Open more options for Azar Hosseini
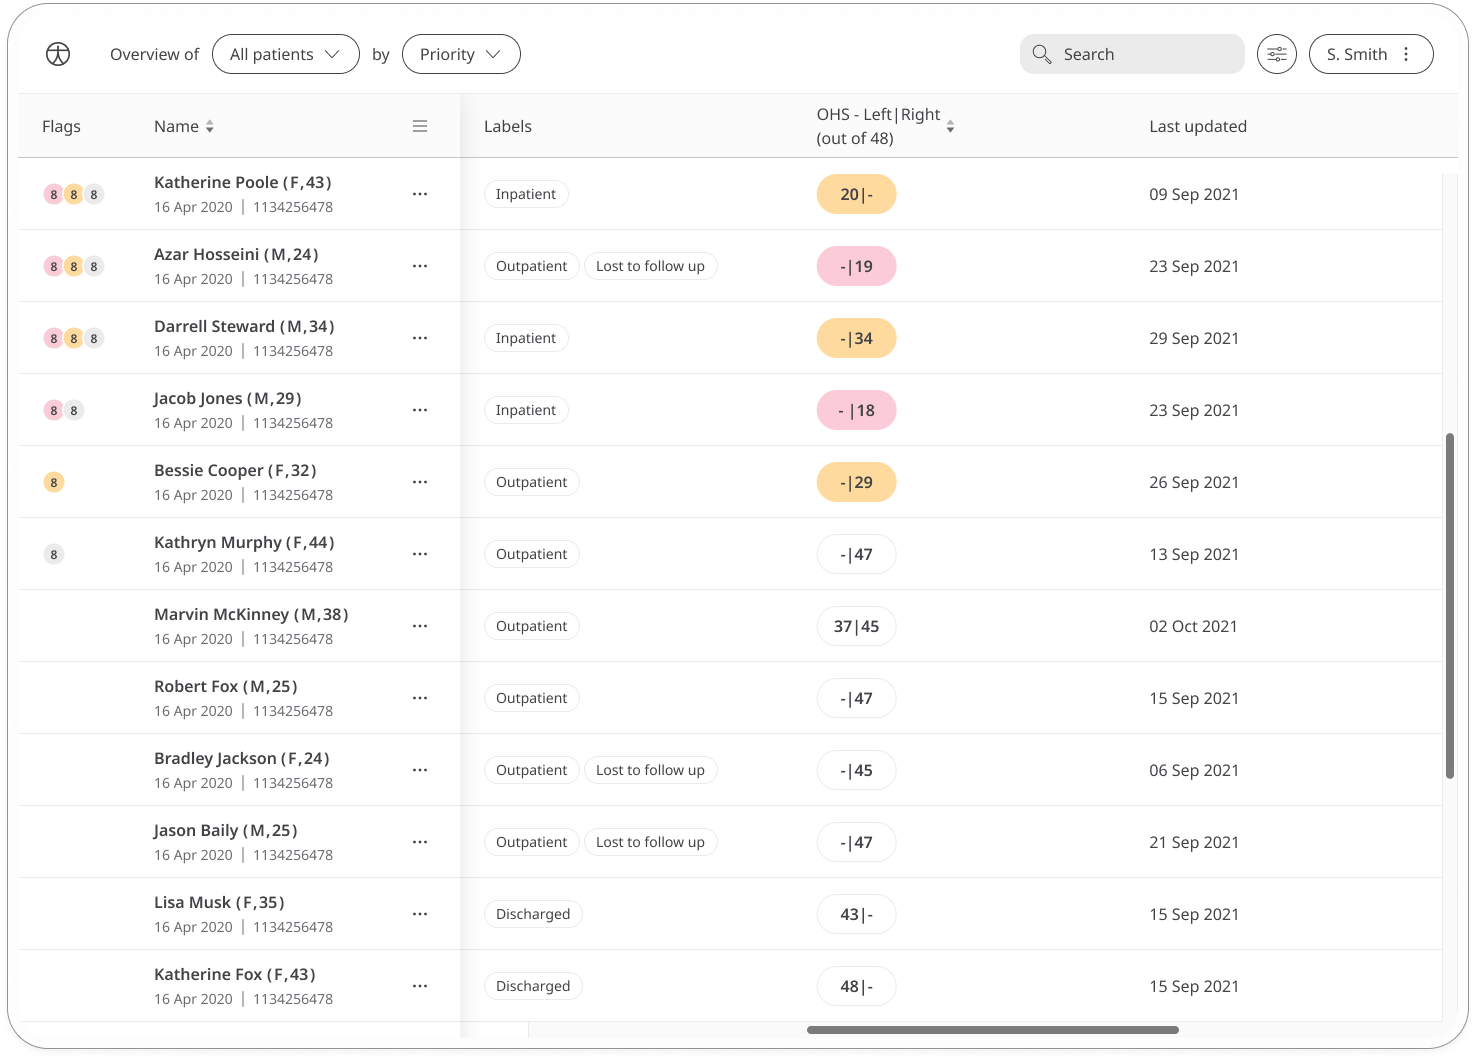Viewport: 1476px width, 1060px height. click(420, 266)
